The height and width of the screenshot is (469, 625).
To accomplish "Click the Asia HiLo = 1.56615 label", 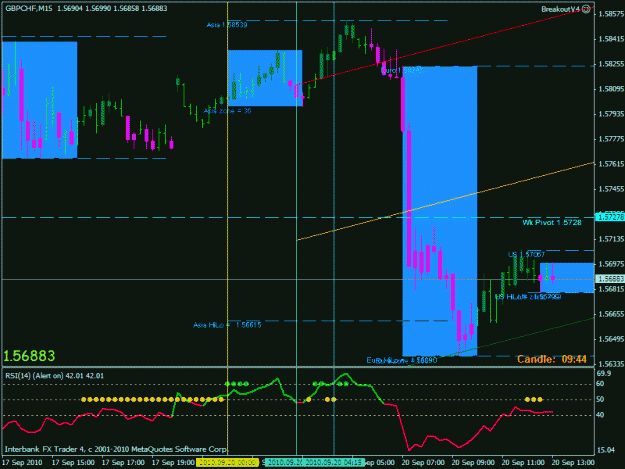I will pos(227,325).
